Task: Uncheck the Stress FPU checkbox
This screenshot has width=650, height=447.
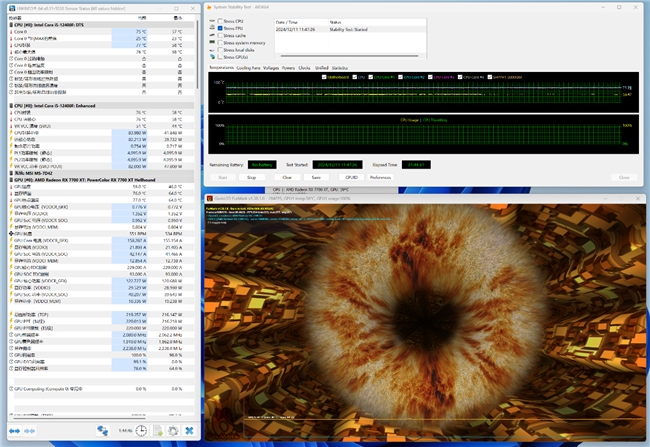Action: [x=220, y=28]
